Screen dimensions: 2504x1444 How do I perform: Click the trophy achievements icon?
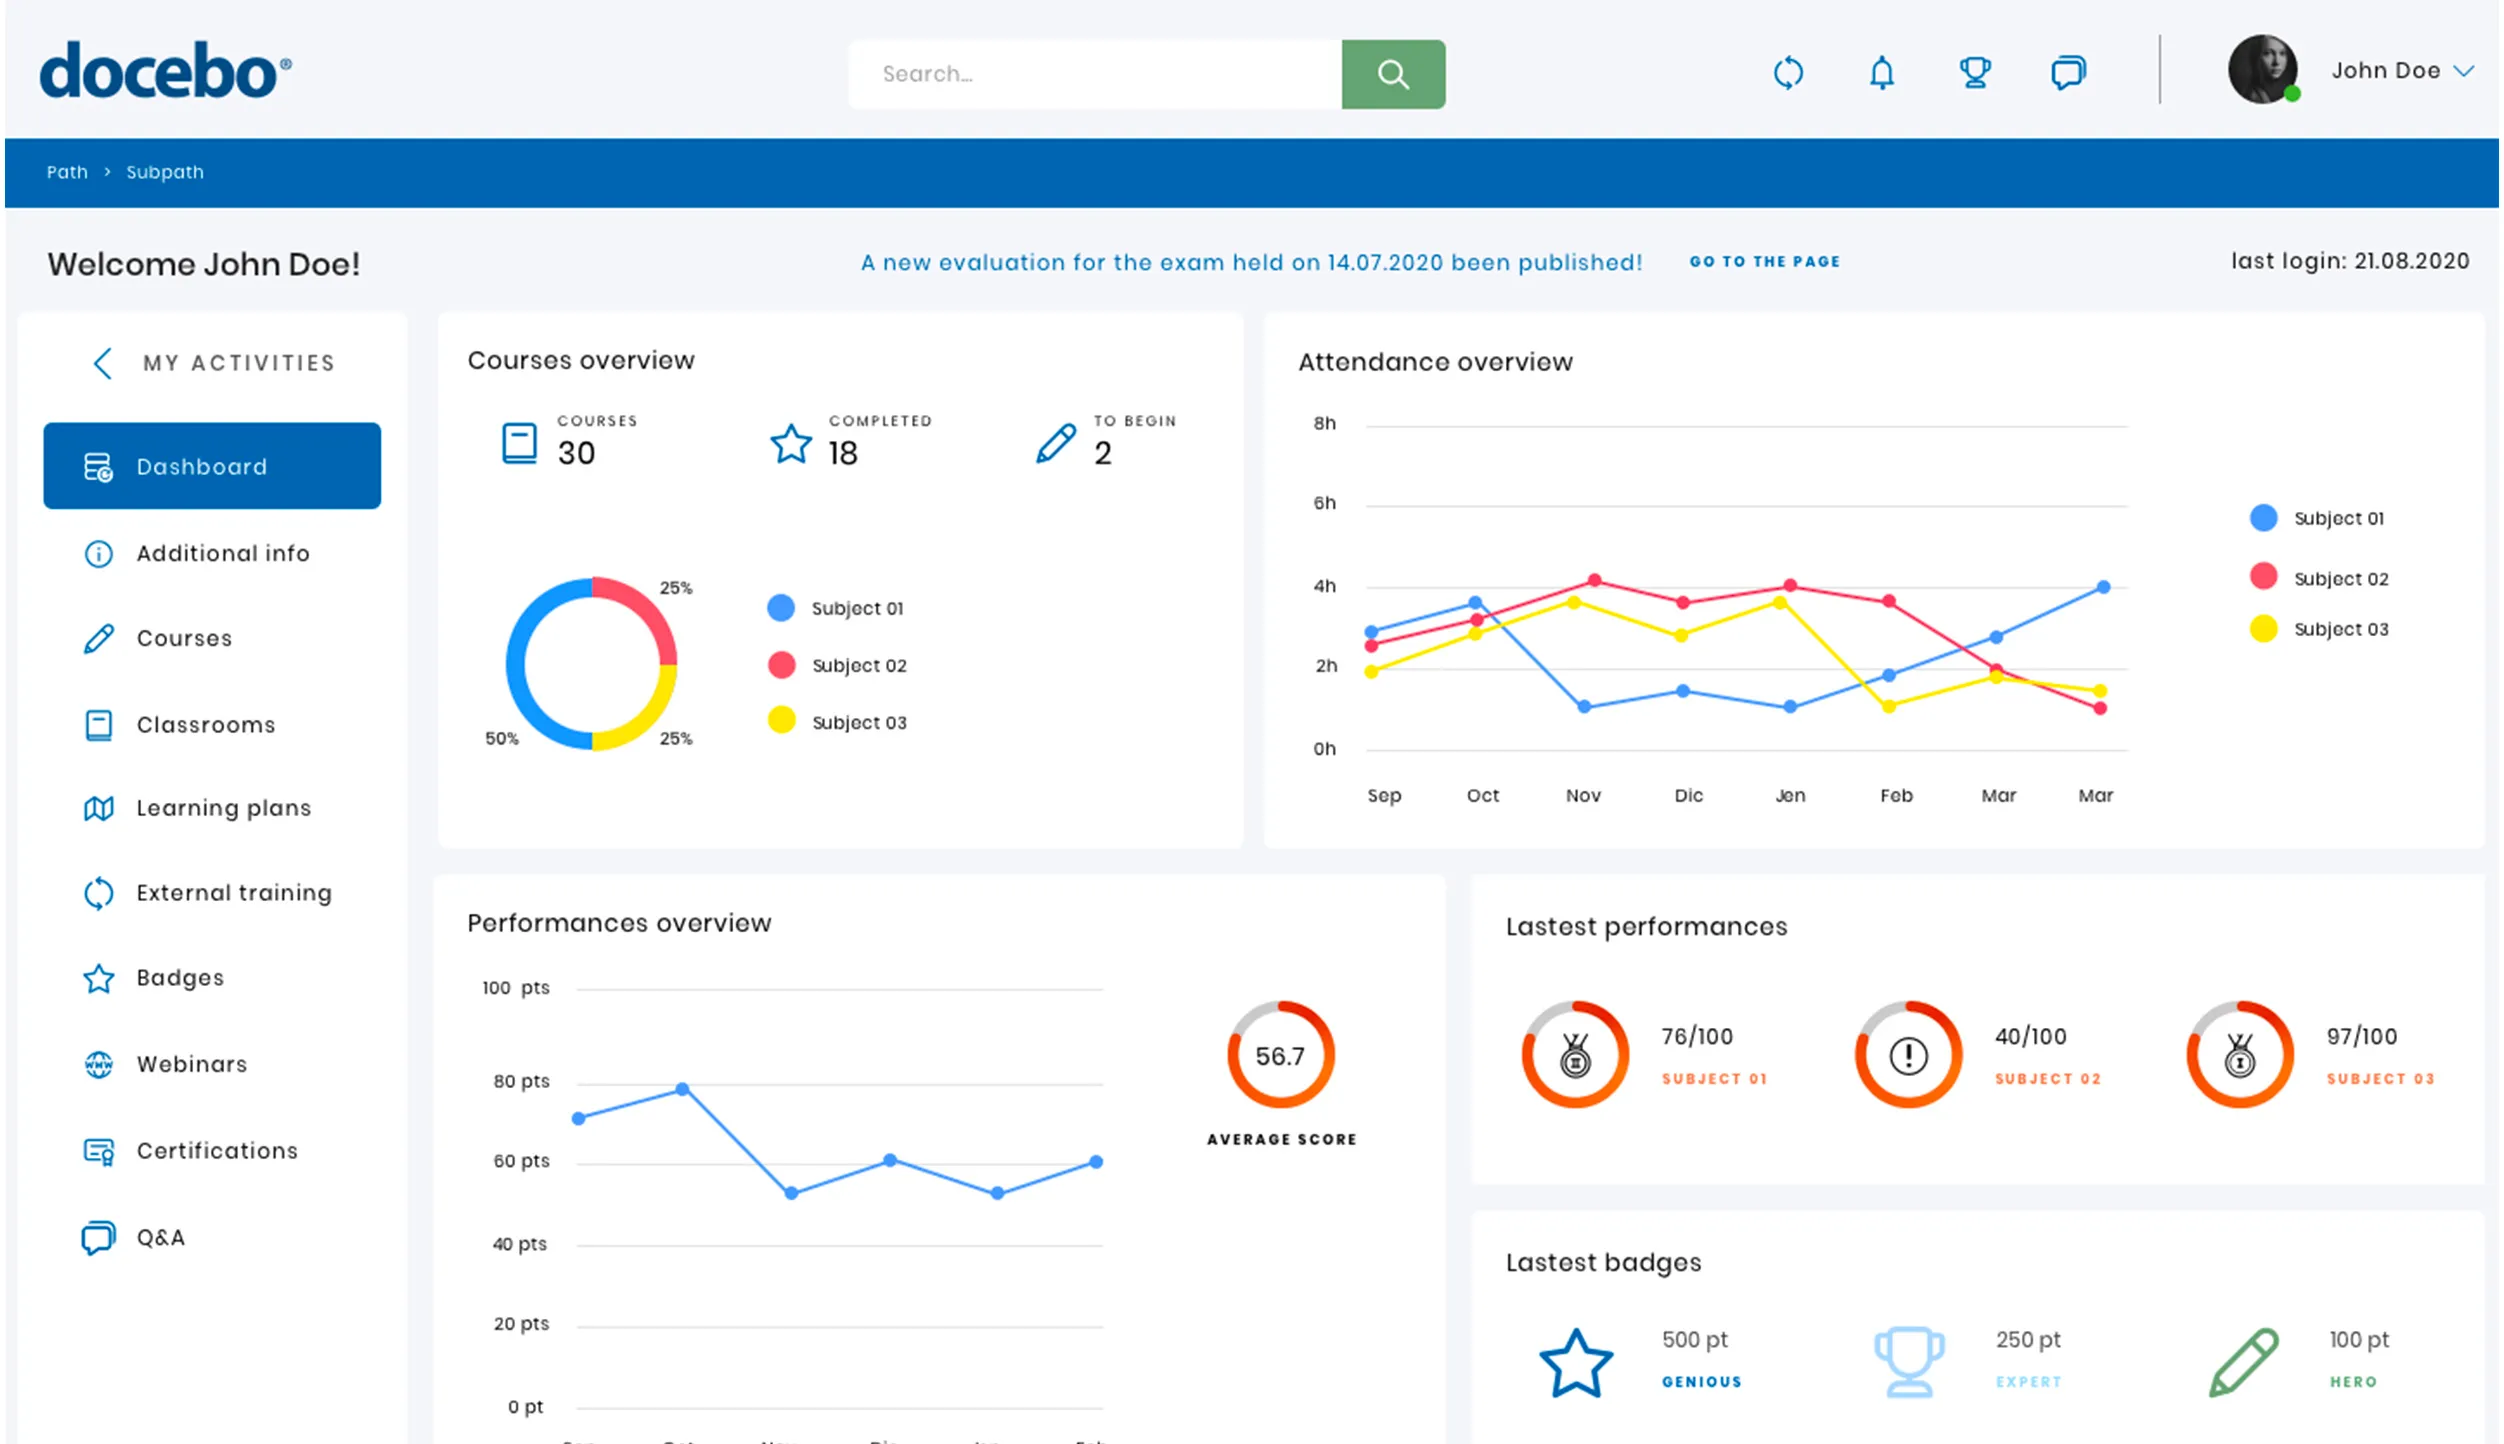(1974, 72)
